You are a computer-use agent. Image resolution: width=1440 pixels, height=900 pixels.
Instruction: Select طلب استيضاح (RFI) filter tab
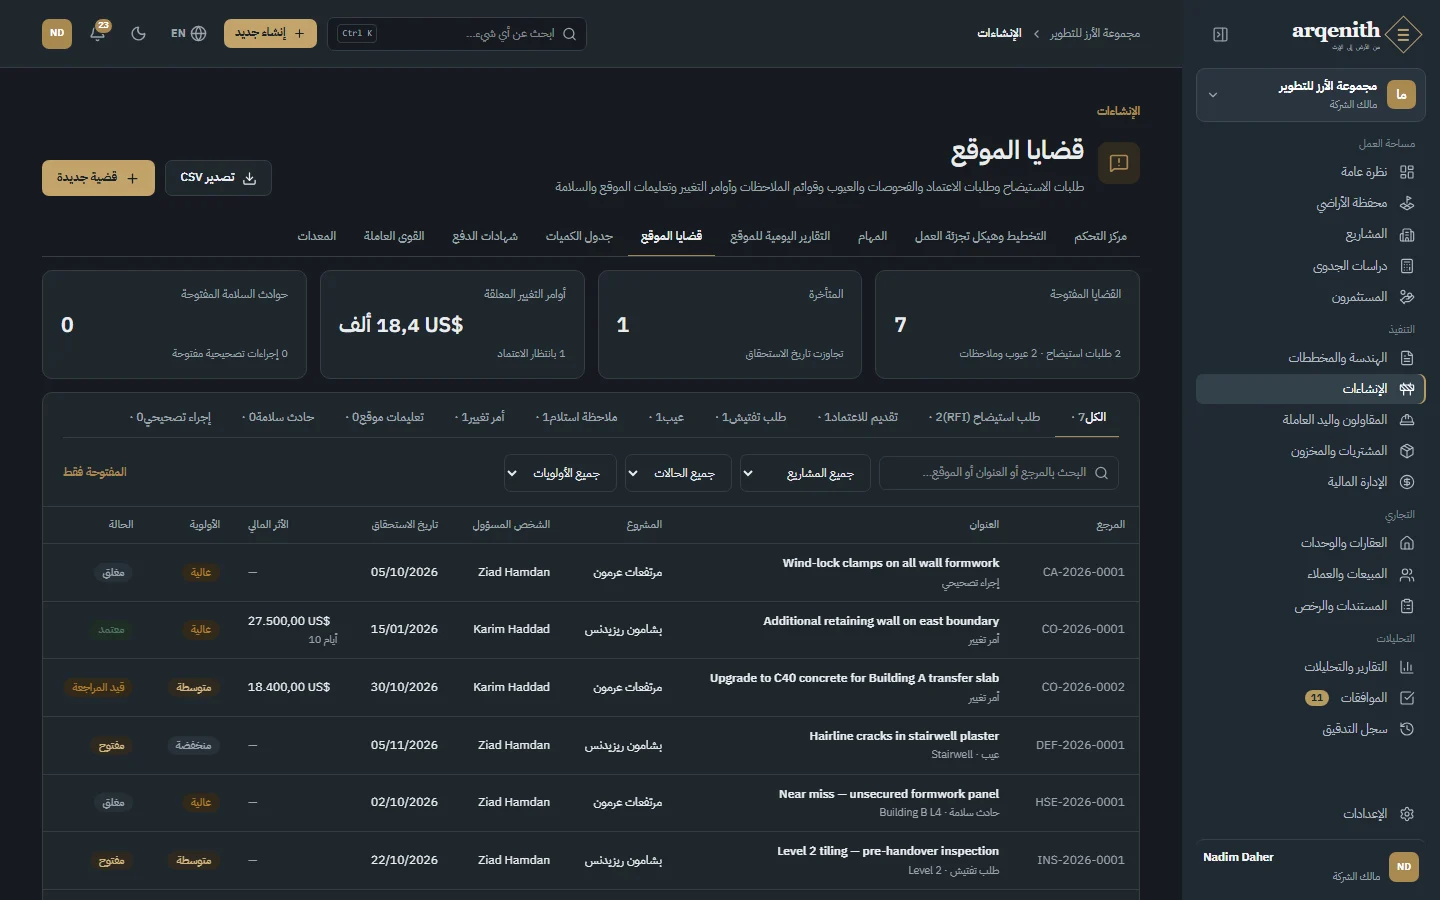click(987, 417)
